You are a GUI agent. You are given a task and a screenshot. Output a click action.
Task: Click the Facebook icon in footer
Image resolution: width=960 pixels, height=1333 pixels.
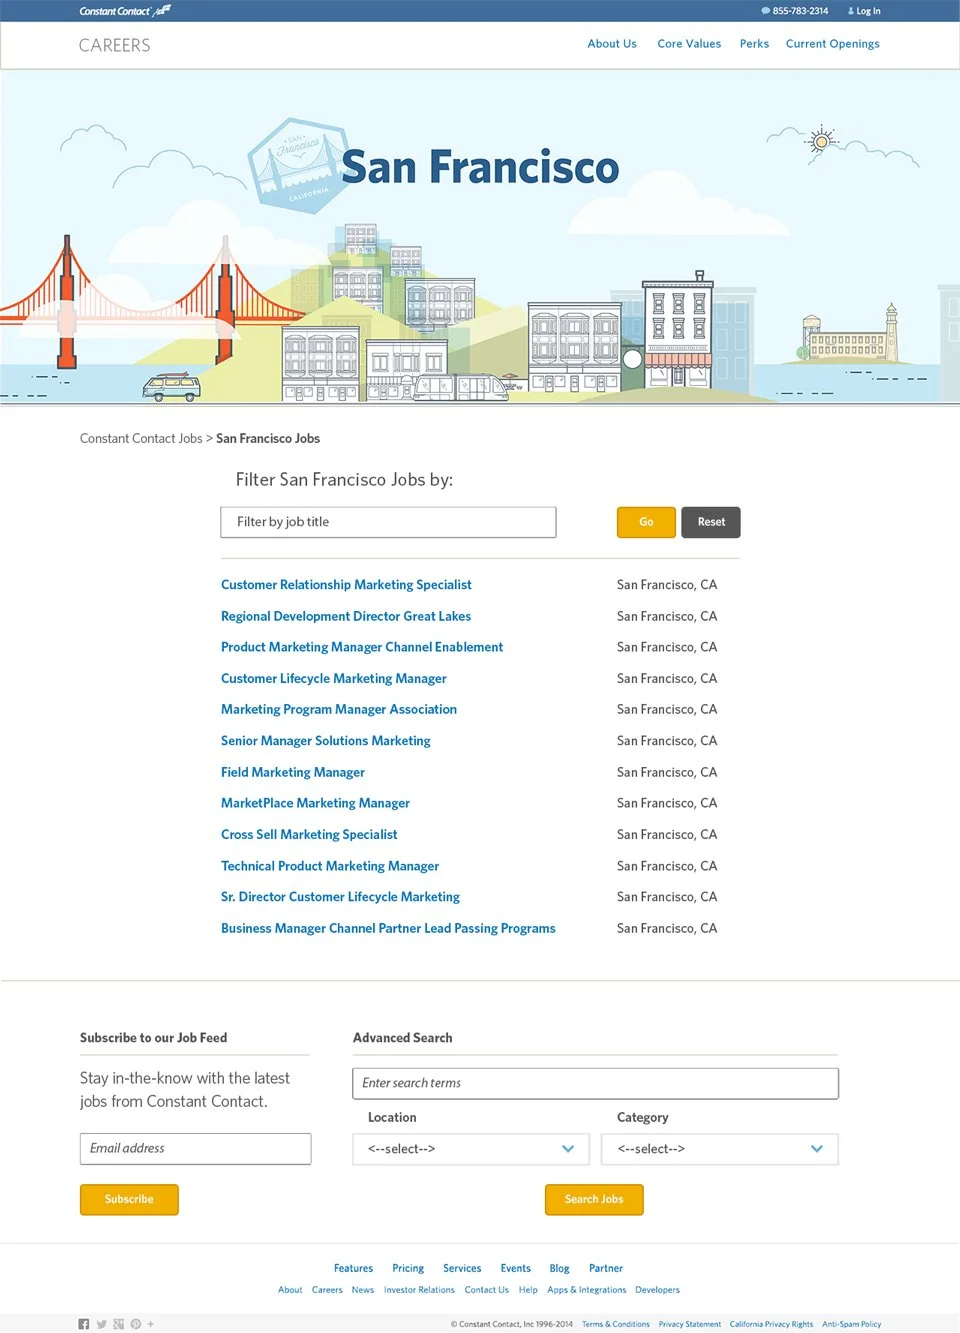[84, 1324]
